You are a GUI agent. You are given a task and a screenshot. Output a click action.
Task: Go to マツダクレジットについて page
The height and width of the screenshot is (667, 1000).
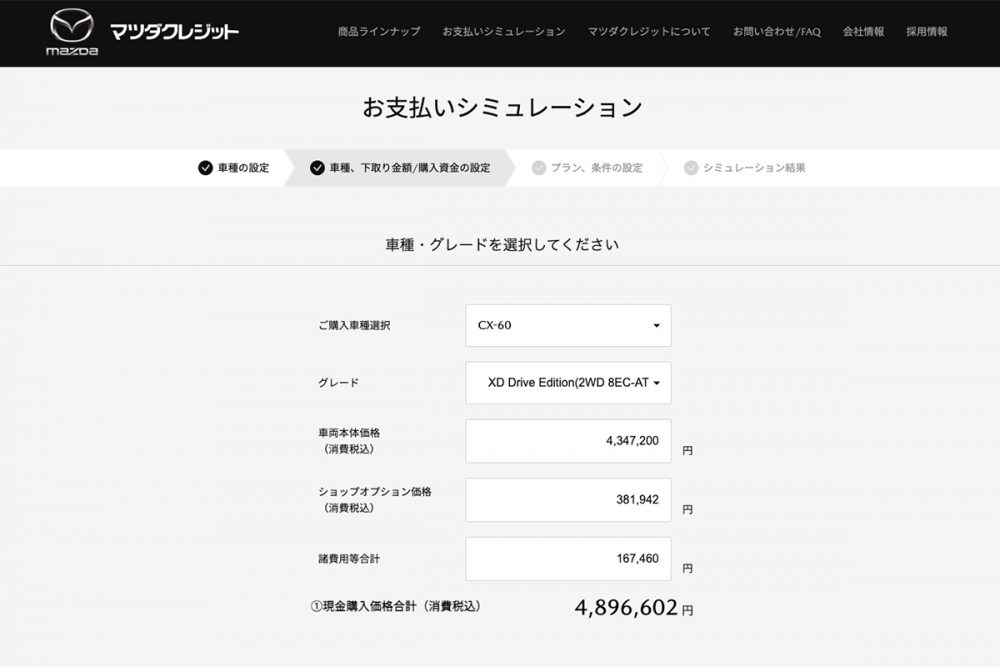click(649, 32)
